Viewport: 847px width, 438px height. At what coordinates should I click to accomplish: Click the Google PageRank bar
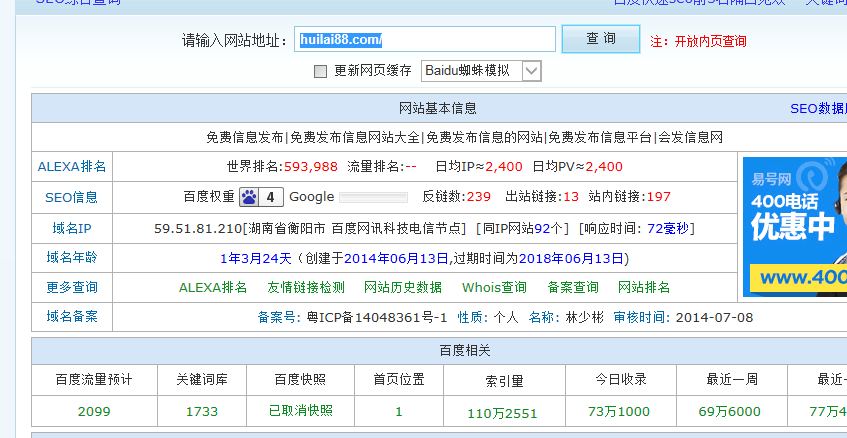pos(373,197)
